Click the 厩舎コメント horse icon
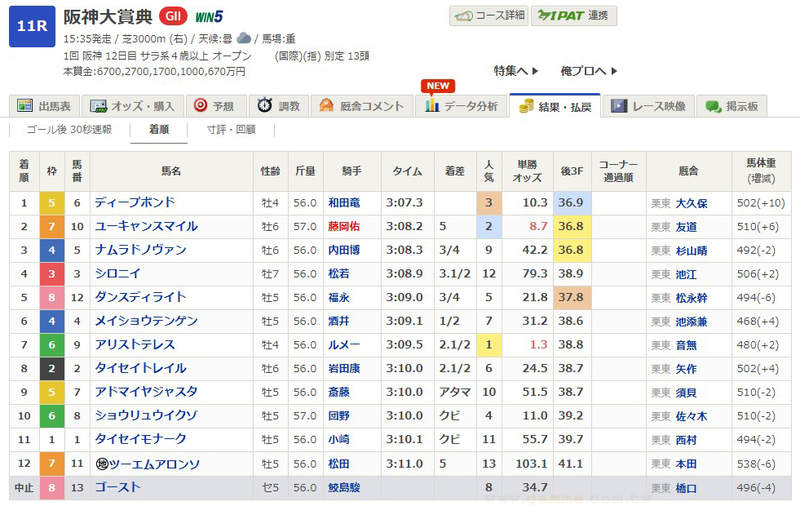The height and width of the screenshot is (506, 800). 327,106
